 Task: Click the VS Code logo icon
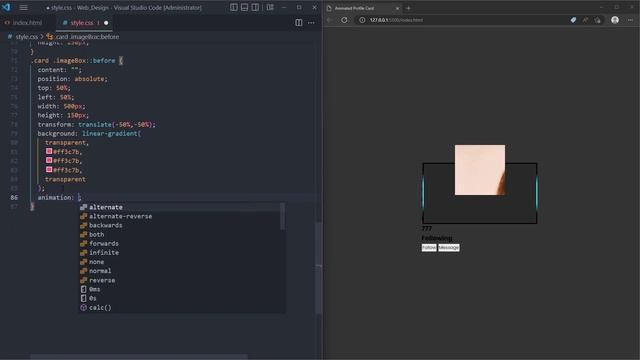7,7
